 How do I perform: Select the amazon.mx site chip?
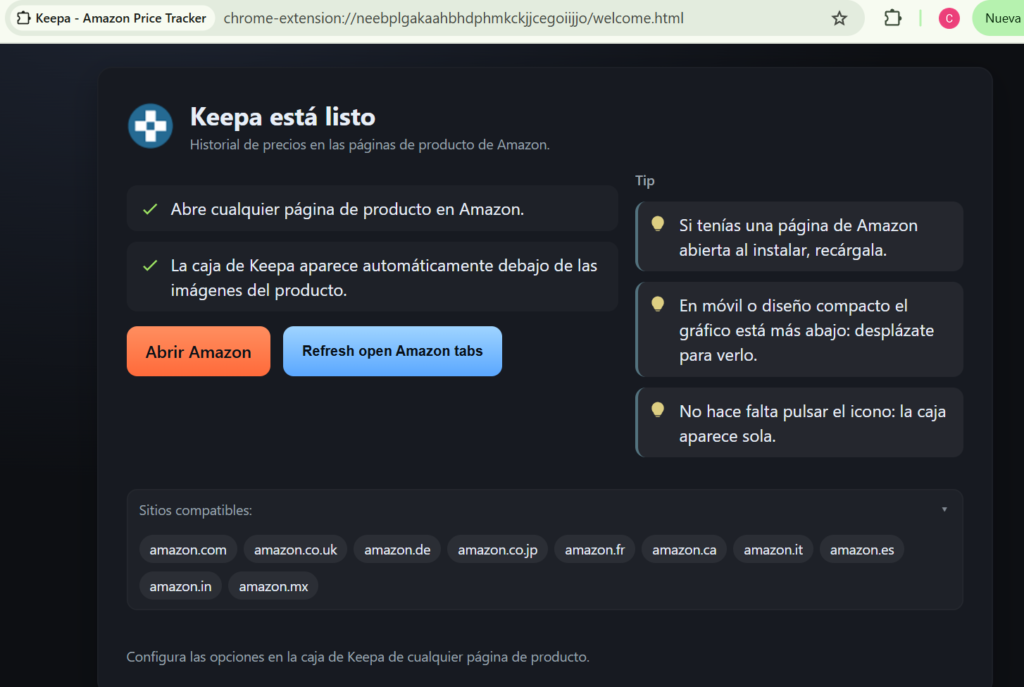(273, 586)
